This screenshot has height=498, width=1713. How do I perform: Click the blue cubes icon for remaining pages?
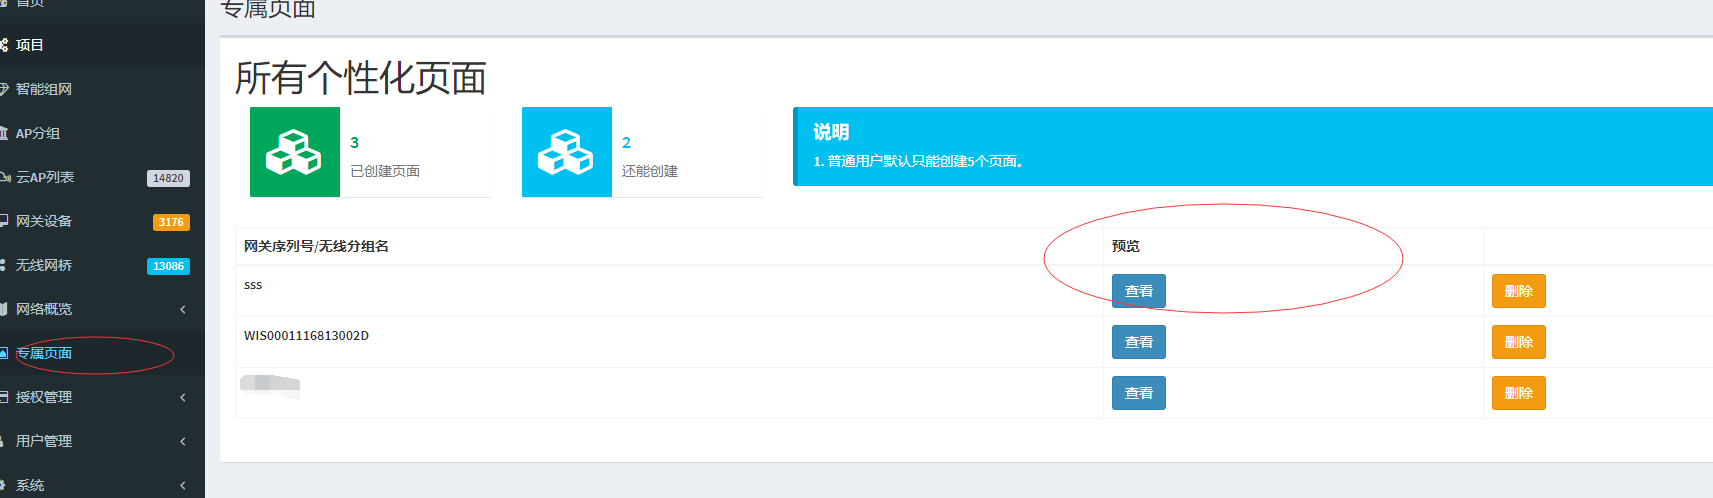pyautogui.click(x=566, y=152)
